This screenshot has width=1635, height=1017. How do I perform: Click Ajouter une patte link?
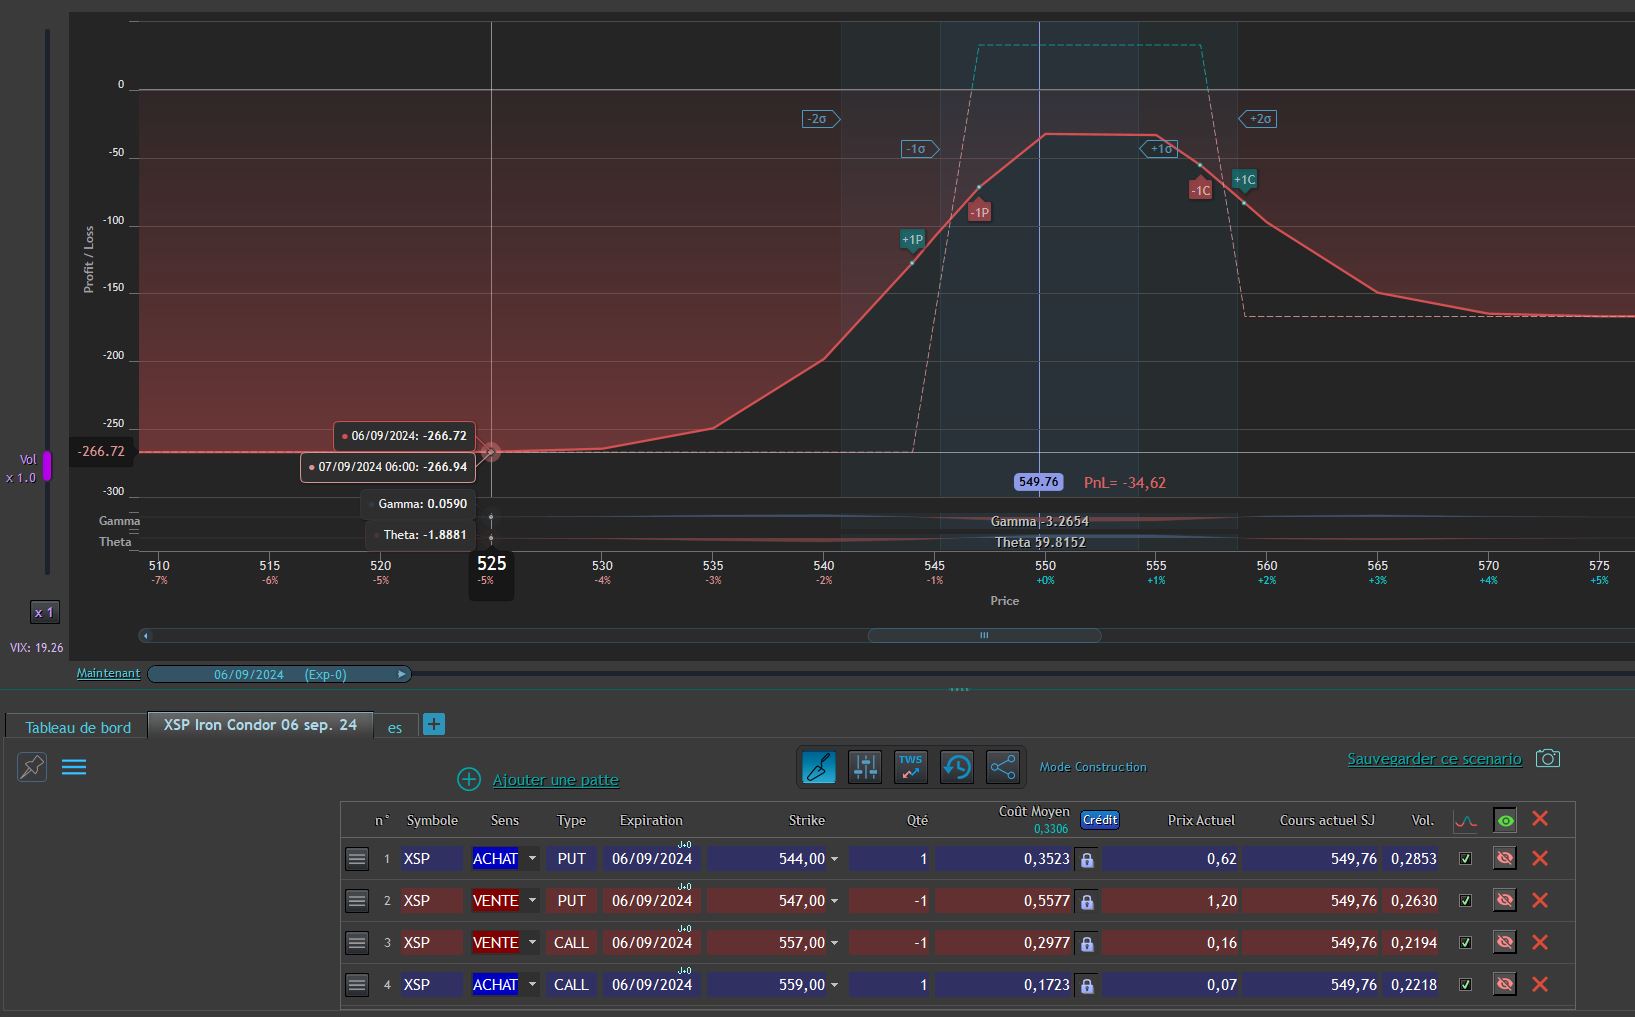click(x=555, y=780)
